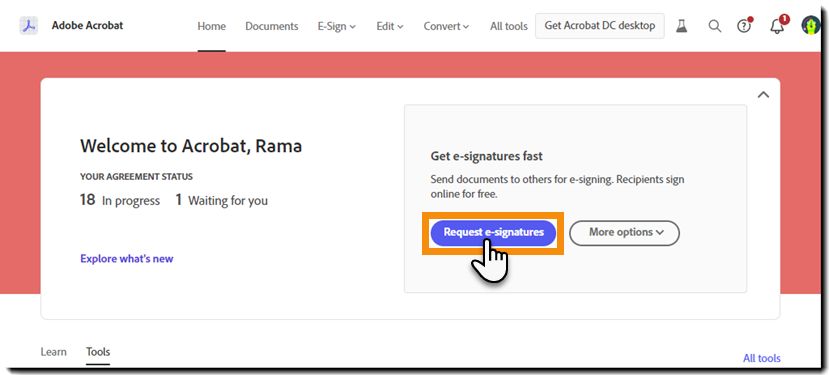Open the help question mark icon
Viewport: 829px width, 375px height.
tap(744, 25)
